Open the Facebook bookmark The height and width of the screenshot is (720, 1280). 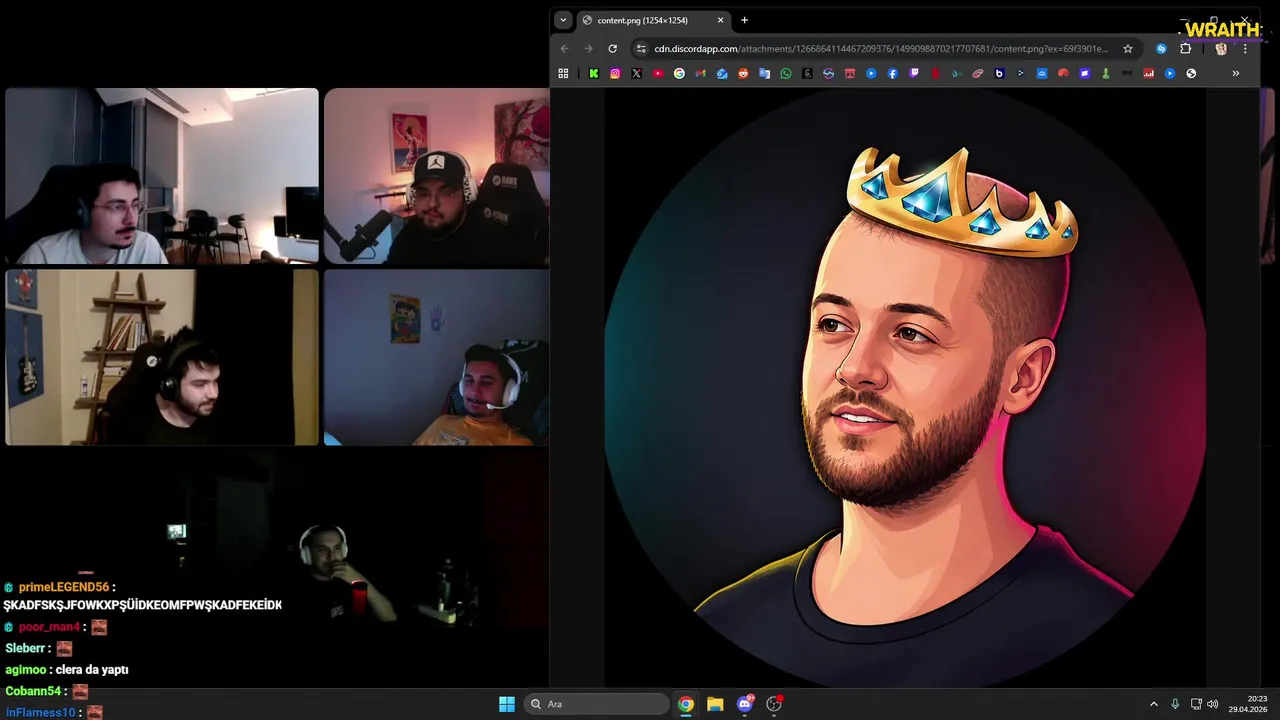pos(893,73)
